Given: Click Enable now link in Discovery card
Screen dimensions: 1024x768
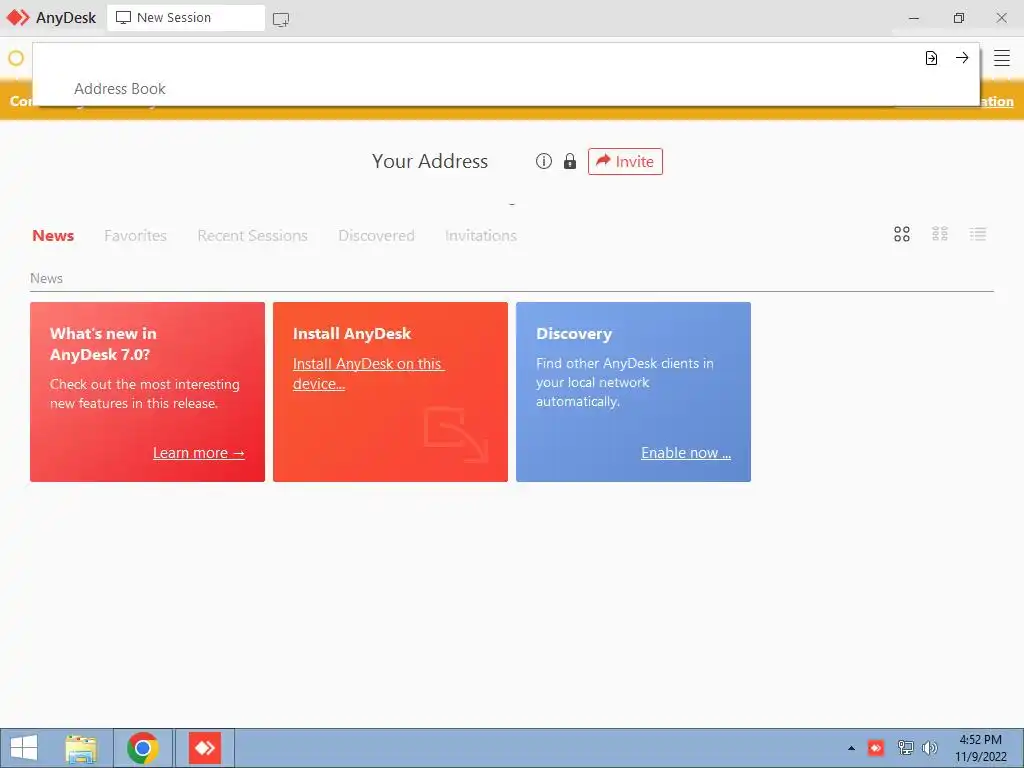Looking at the screenshot, I should coord(686,453).
